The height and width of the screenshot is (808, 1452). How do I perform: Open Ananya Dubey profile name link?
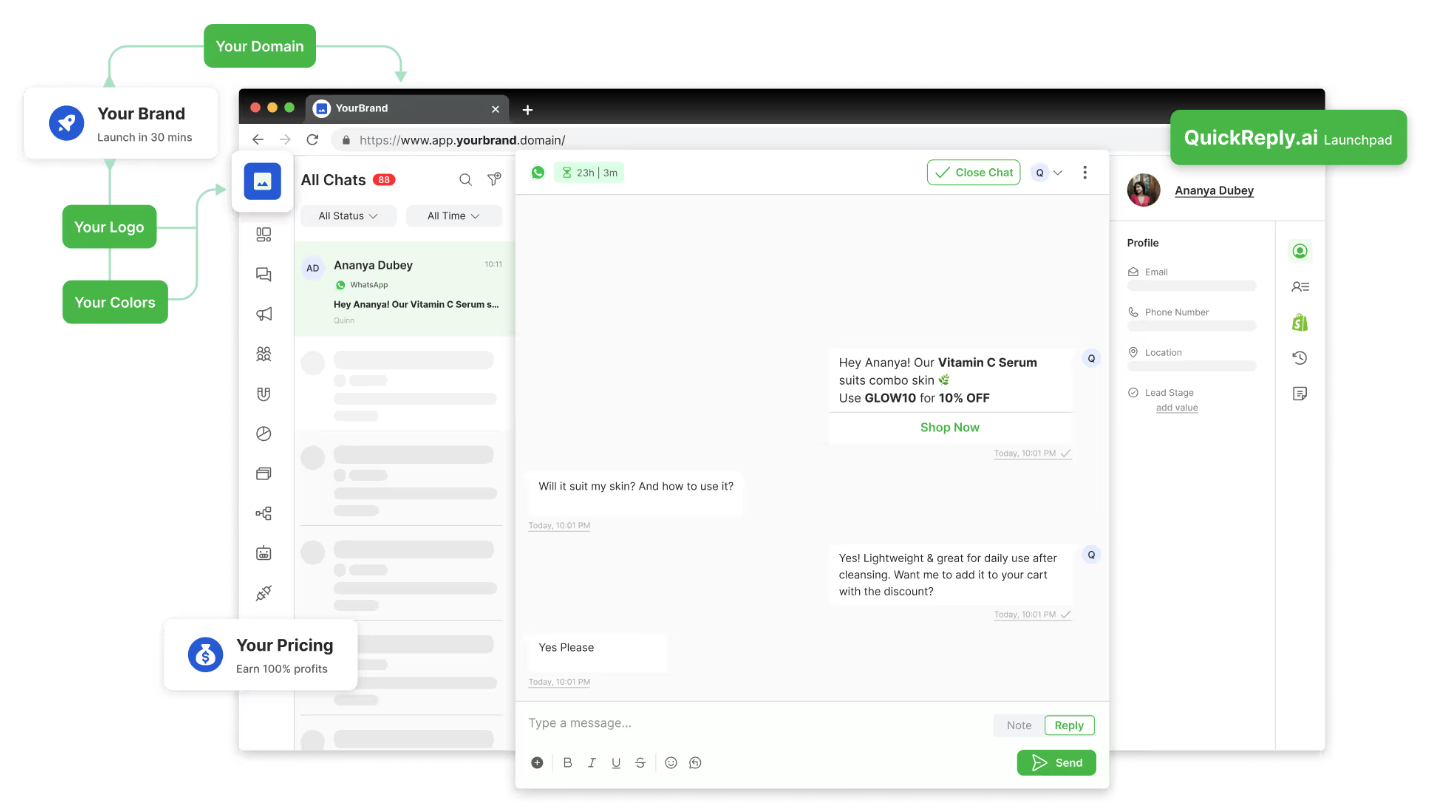1214,191
